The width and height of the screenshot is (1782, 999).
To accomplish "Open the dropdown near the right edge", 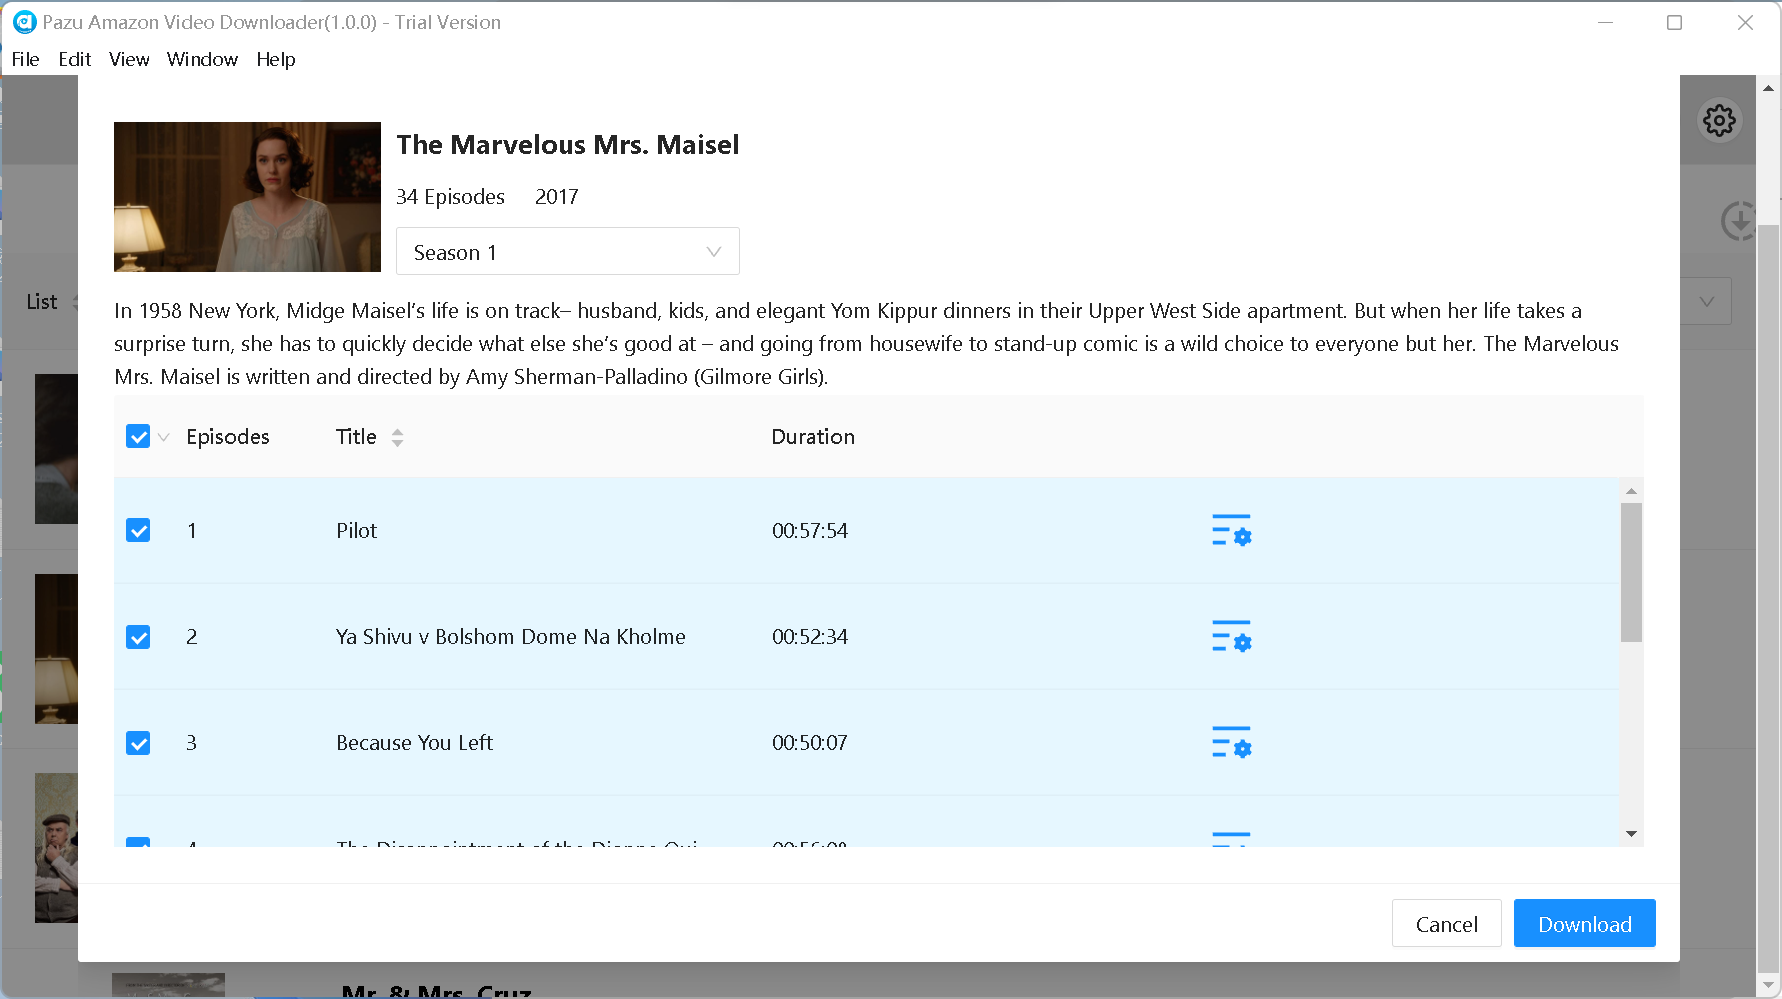I will click(1706, 301).
